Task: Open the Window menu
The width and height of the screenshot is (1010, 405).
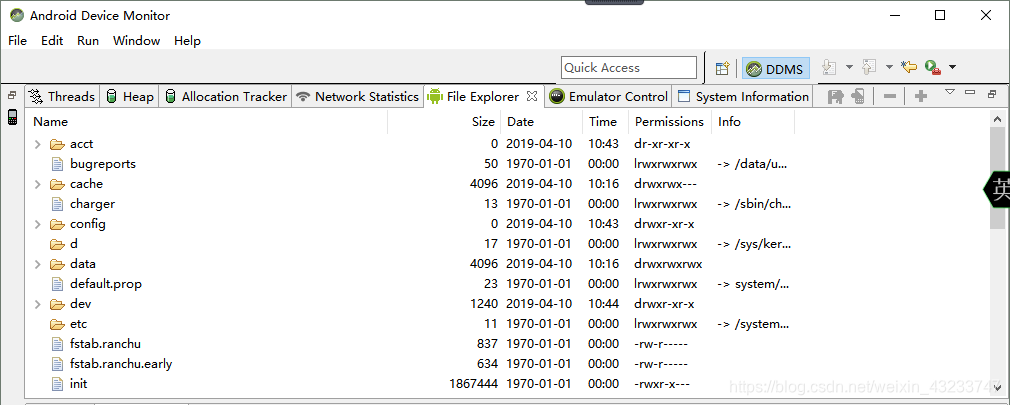Action: [137, 41]
